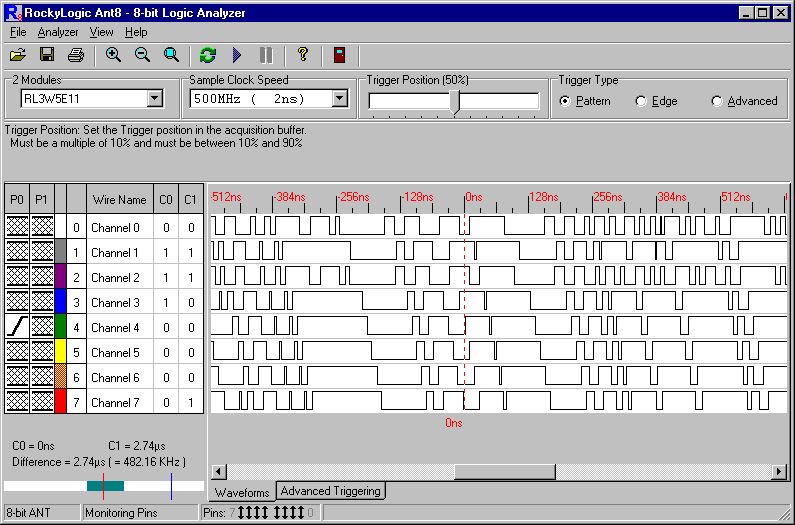This screenshot has width=795, height=525.
Task: Toggle P1 pattern cell for Channel 0
Action: click(42, 227)
